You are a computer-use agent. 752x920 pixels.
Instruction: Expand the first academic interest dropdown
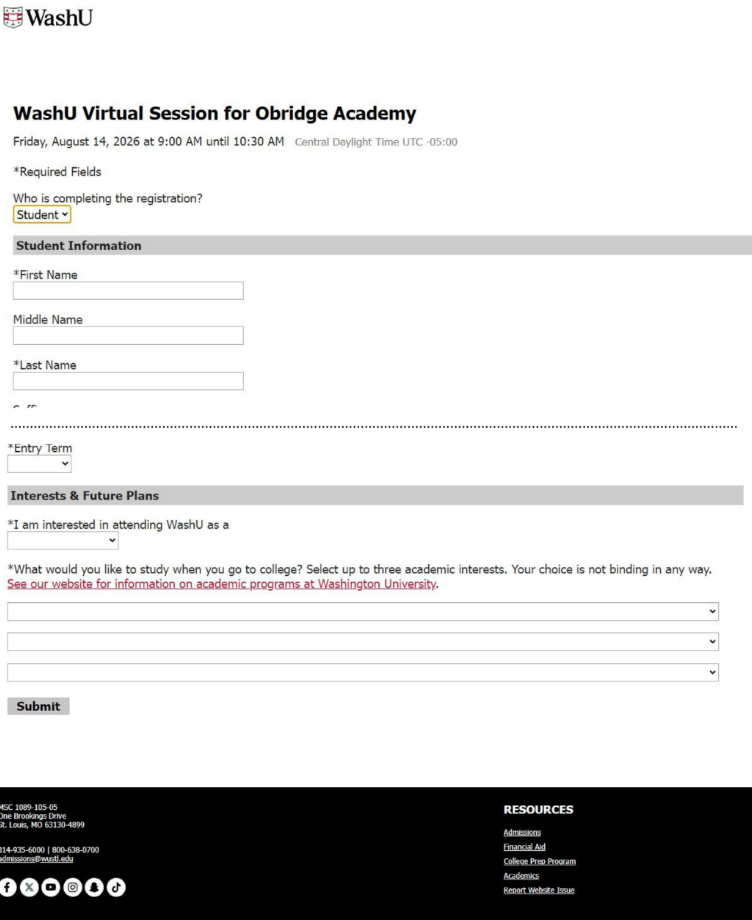pos(363,611)
